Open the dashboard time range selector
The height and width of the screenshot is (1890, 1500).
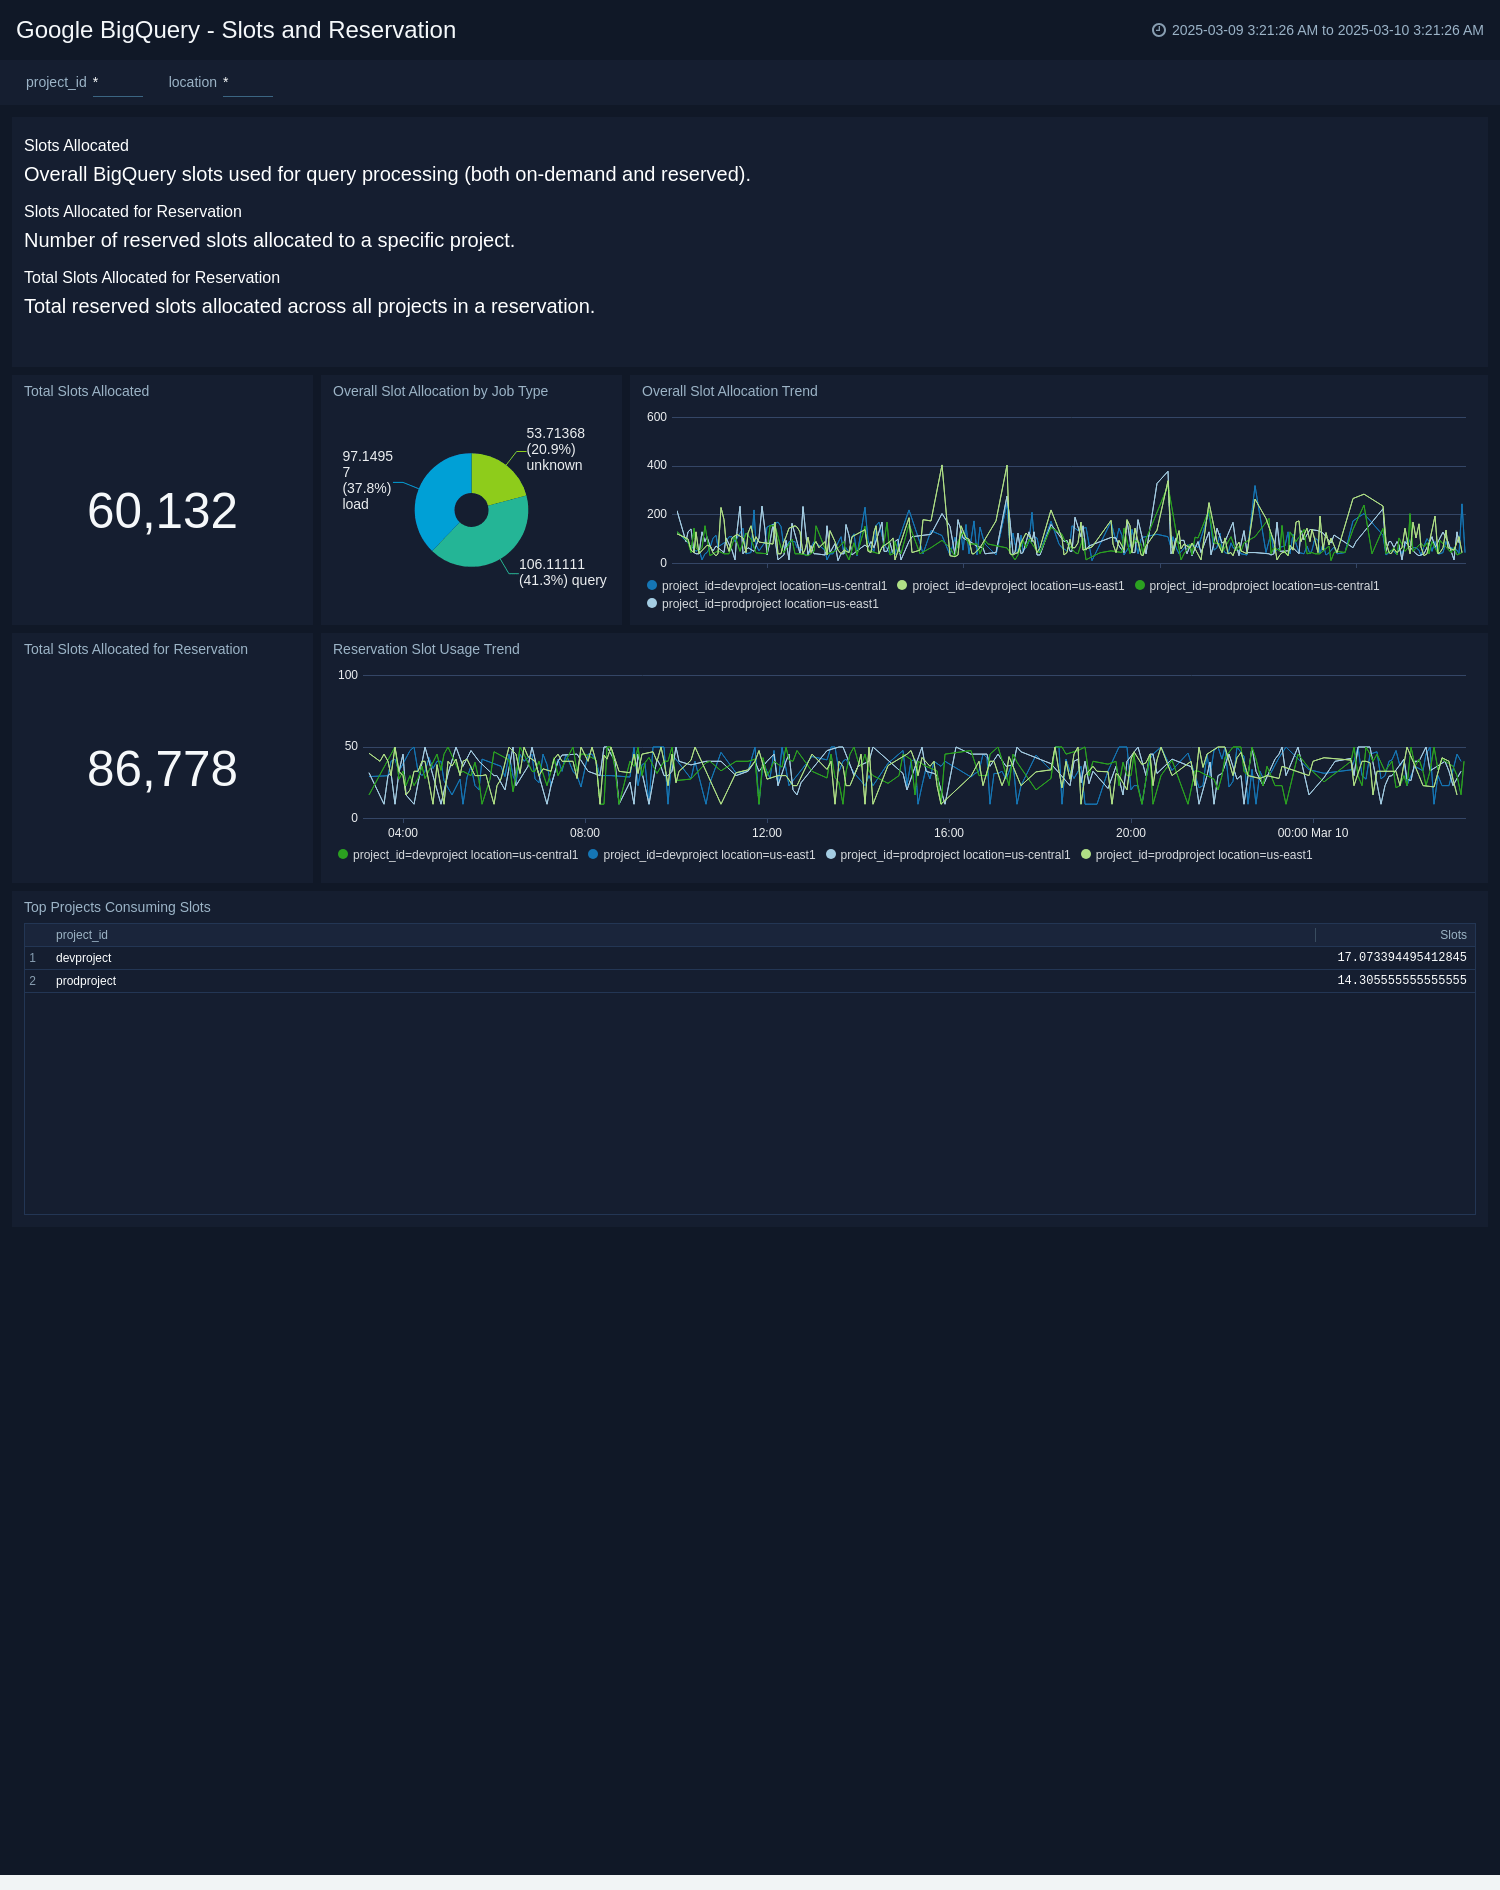1326,30
